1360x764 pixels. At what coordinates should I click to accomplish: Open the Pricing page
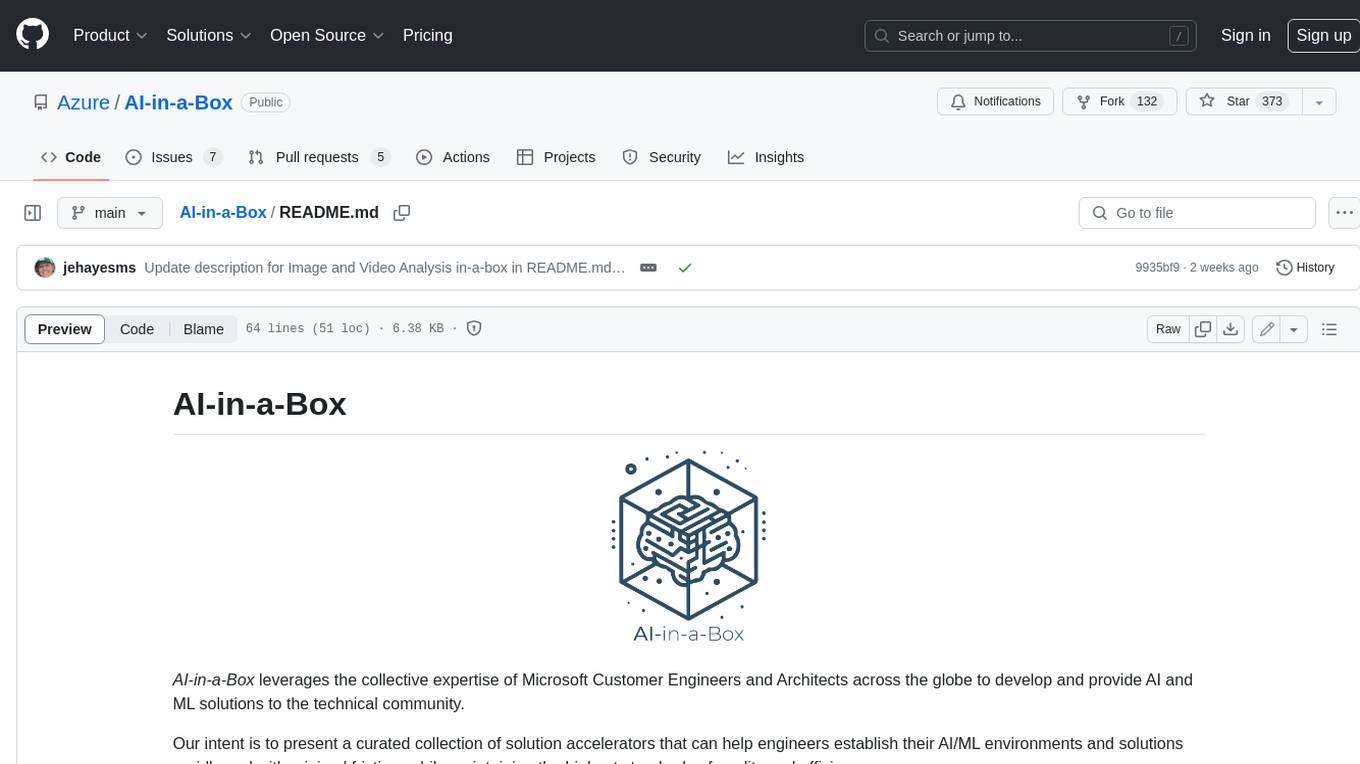tap(427, 35)
